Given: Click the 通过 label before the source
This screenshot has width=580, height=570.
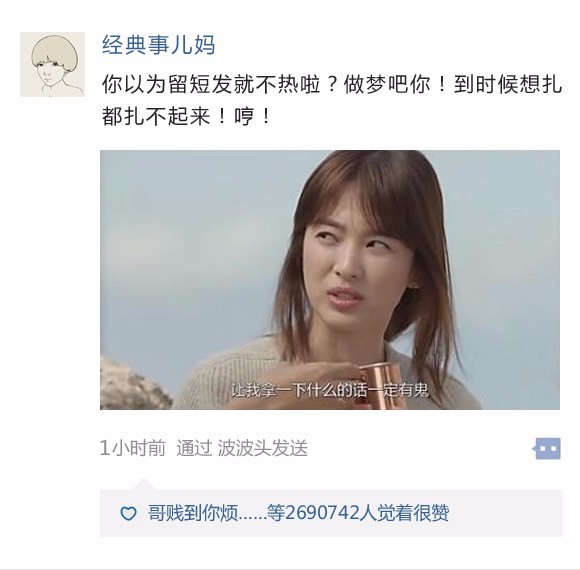Looking at the screenshot, I should [x=194, y=448].
